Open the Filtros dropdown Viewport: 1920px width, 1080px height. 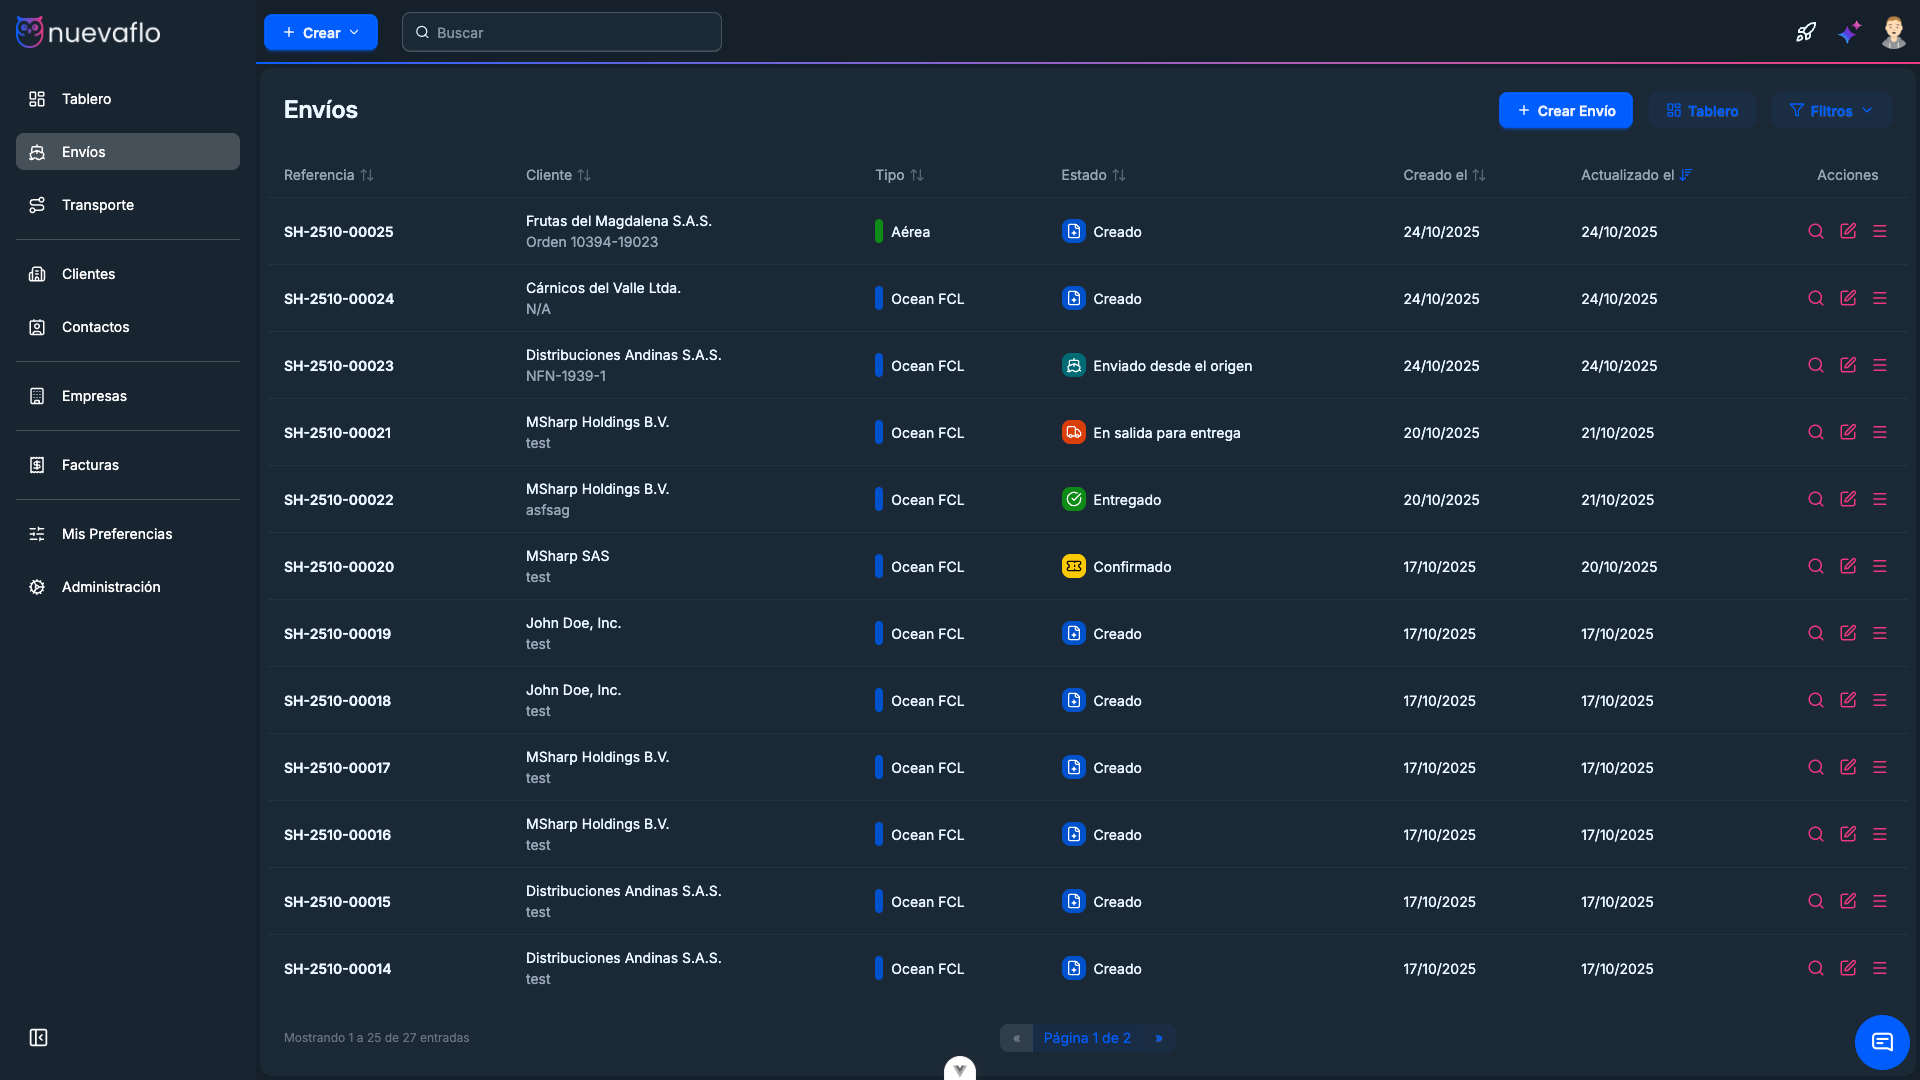coord(1830,111)
